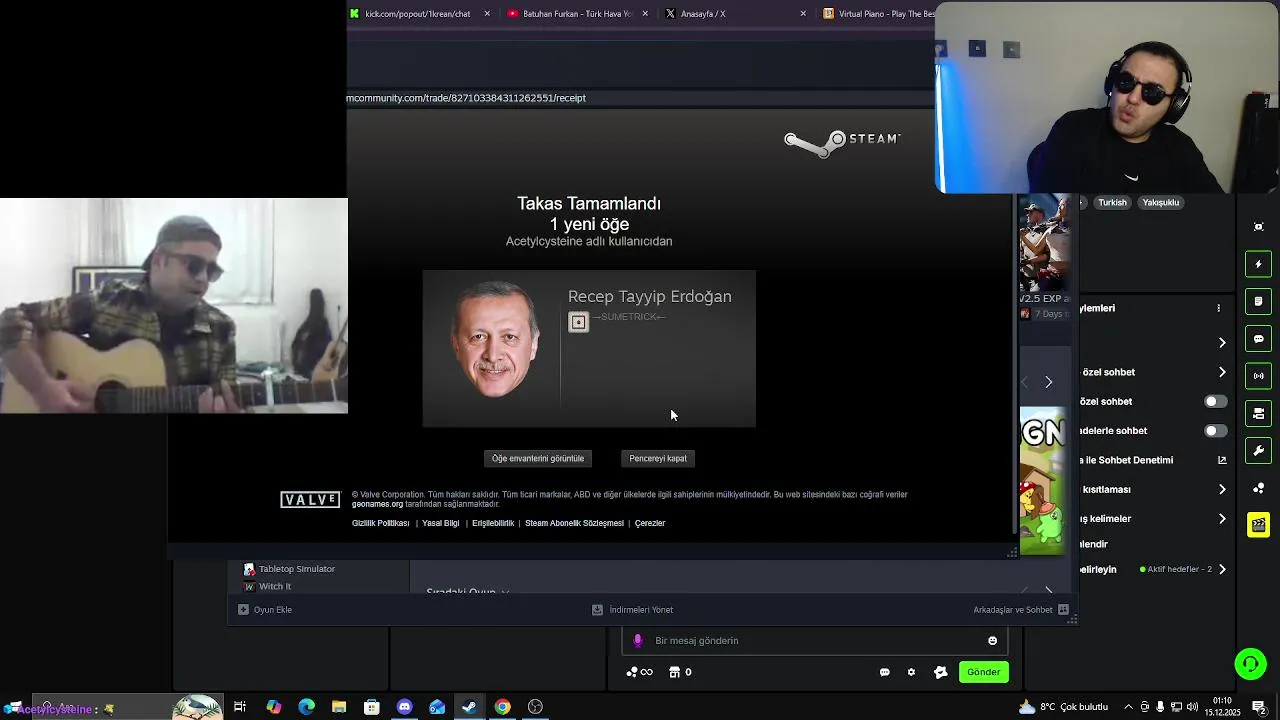Open Google Chrome from the taskbar
Viewport: 1280px width, 720px height.
[502, 707]
